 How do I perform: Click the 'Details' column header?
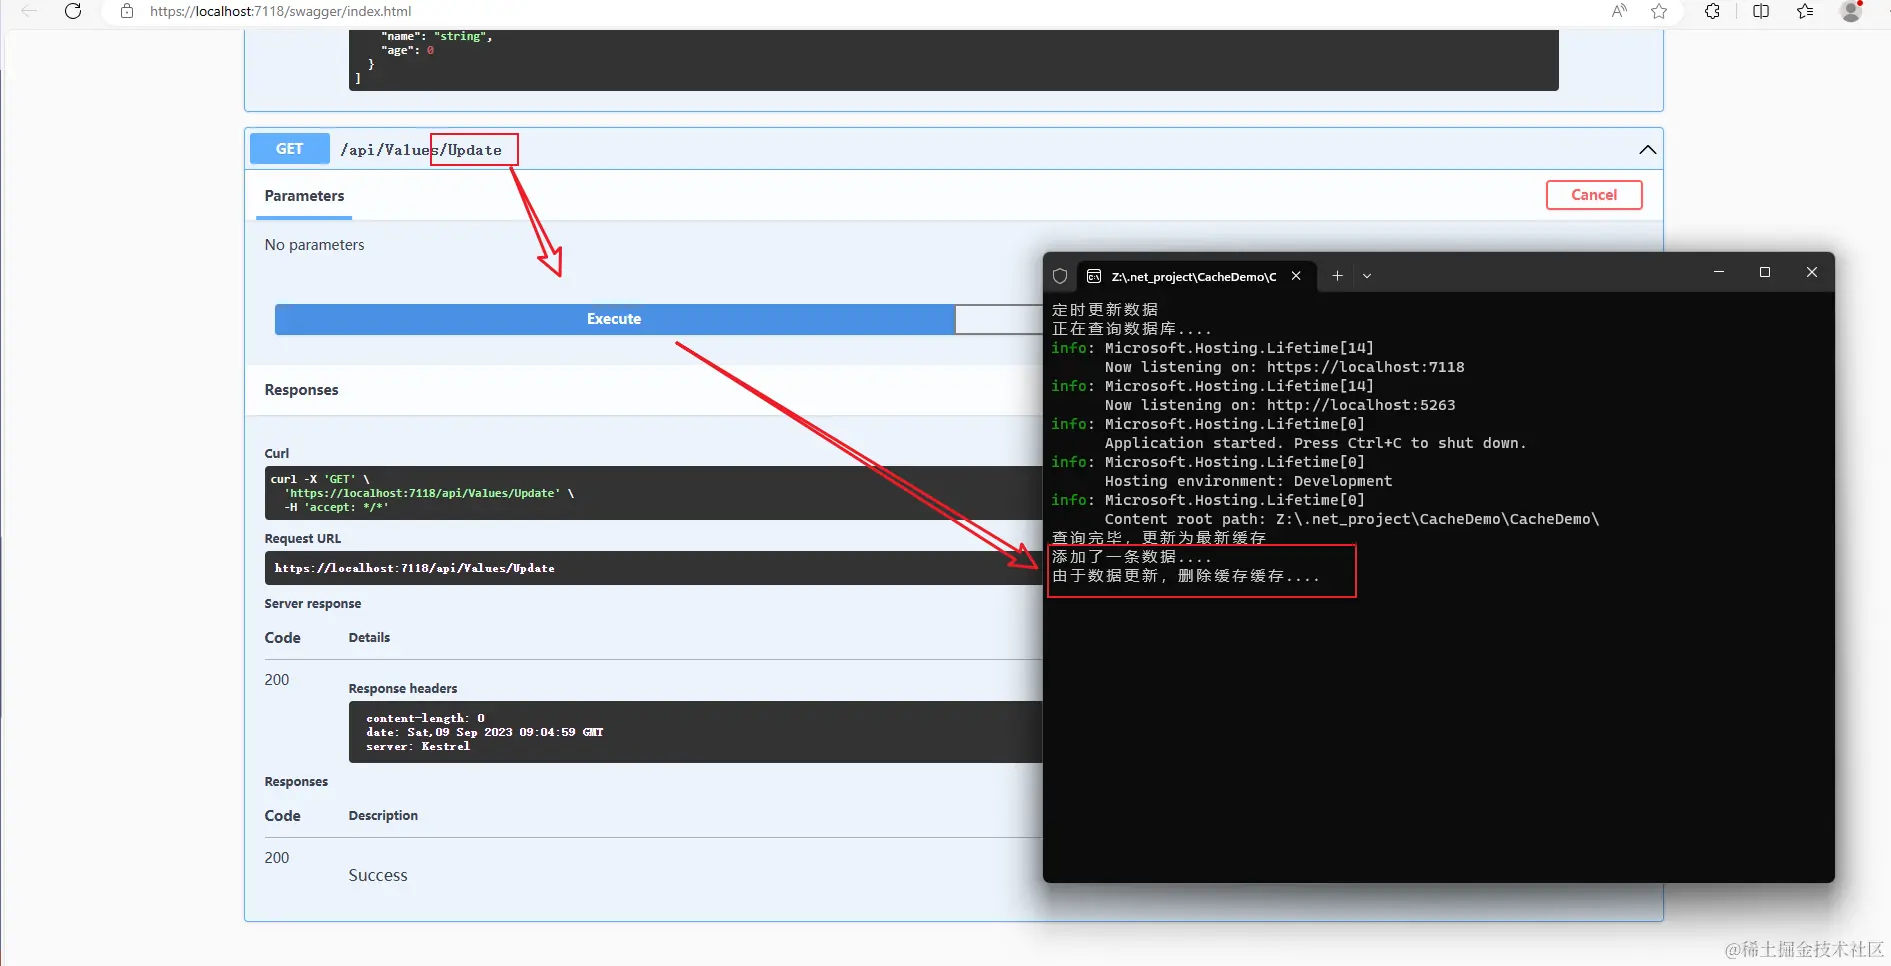tap(370, 638)
